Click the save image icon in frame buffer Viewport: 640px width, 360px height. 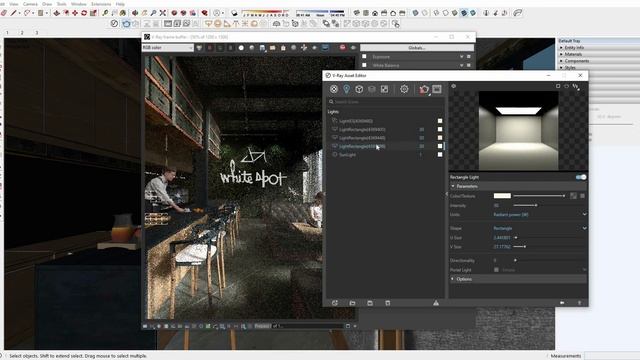click(262, 48)
